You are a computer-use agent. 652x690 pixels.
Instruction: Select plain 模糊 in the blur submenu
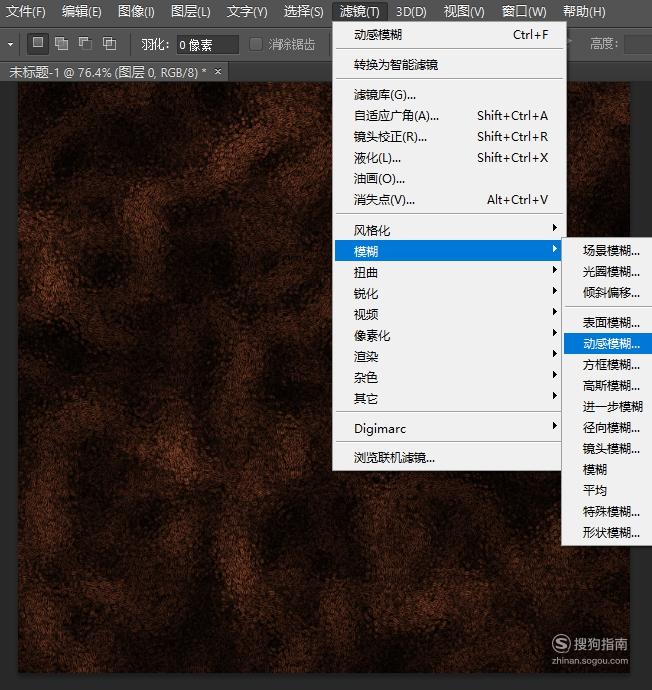[608, 470]
